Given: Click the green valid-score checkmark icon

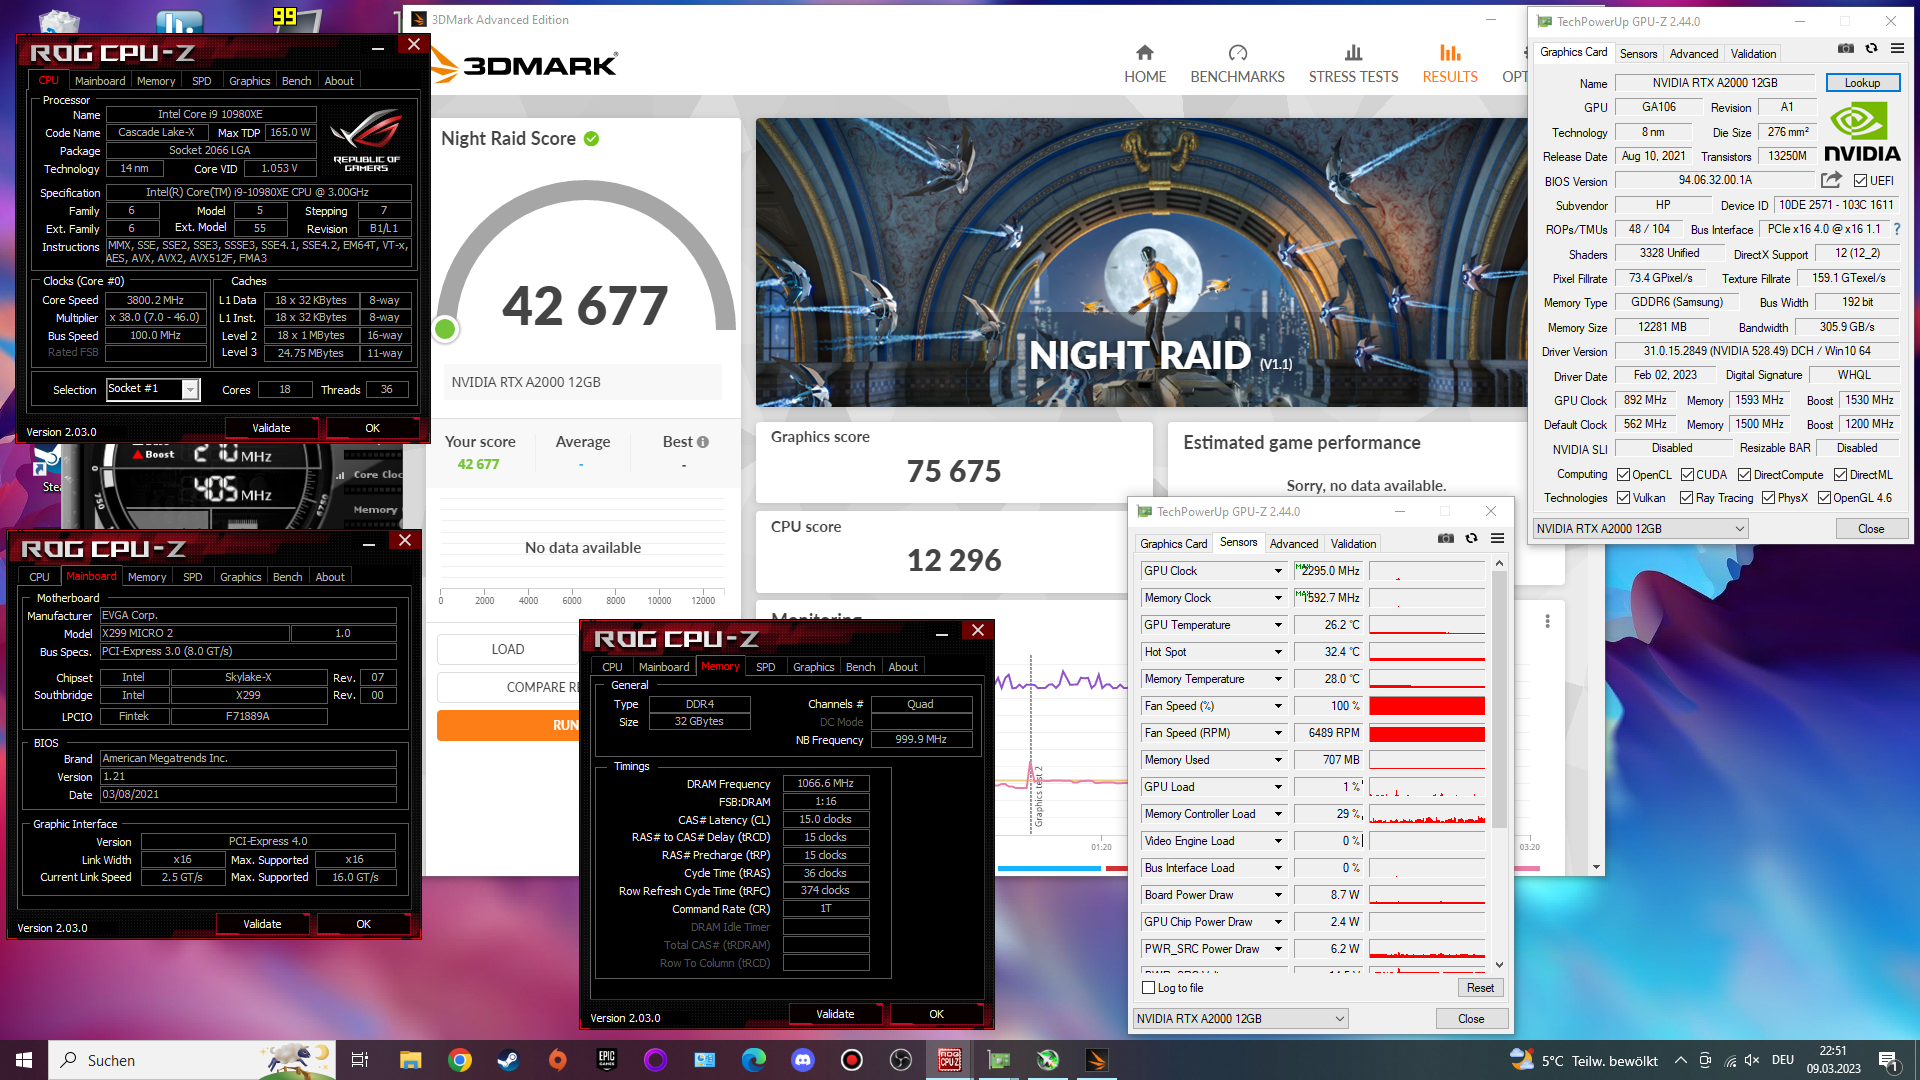Looking at the screenshot, I should 591,139.
